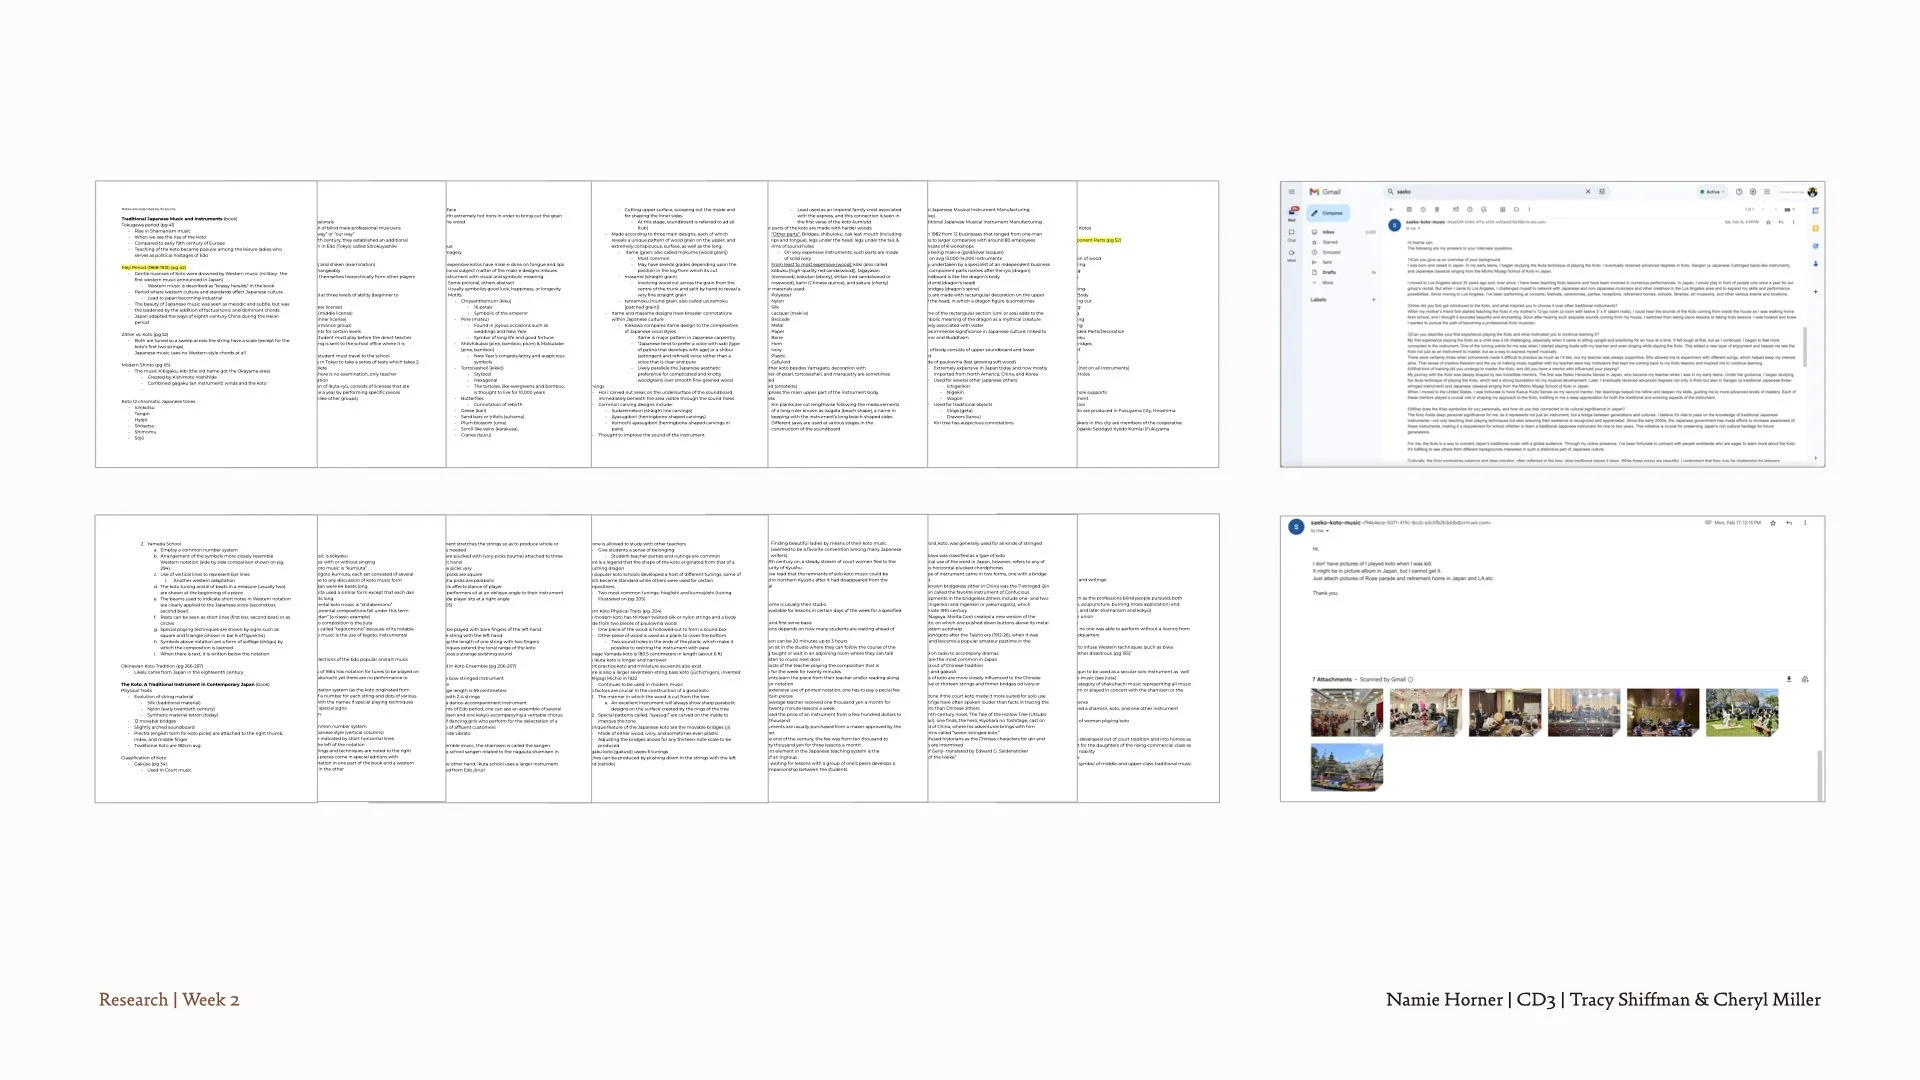Click the Gmail settings gear icon
Image resolution: width=1920 pixels, height=1080 pixels.
pyautogui.click(x=1753, y=192)
